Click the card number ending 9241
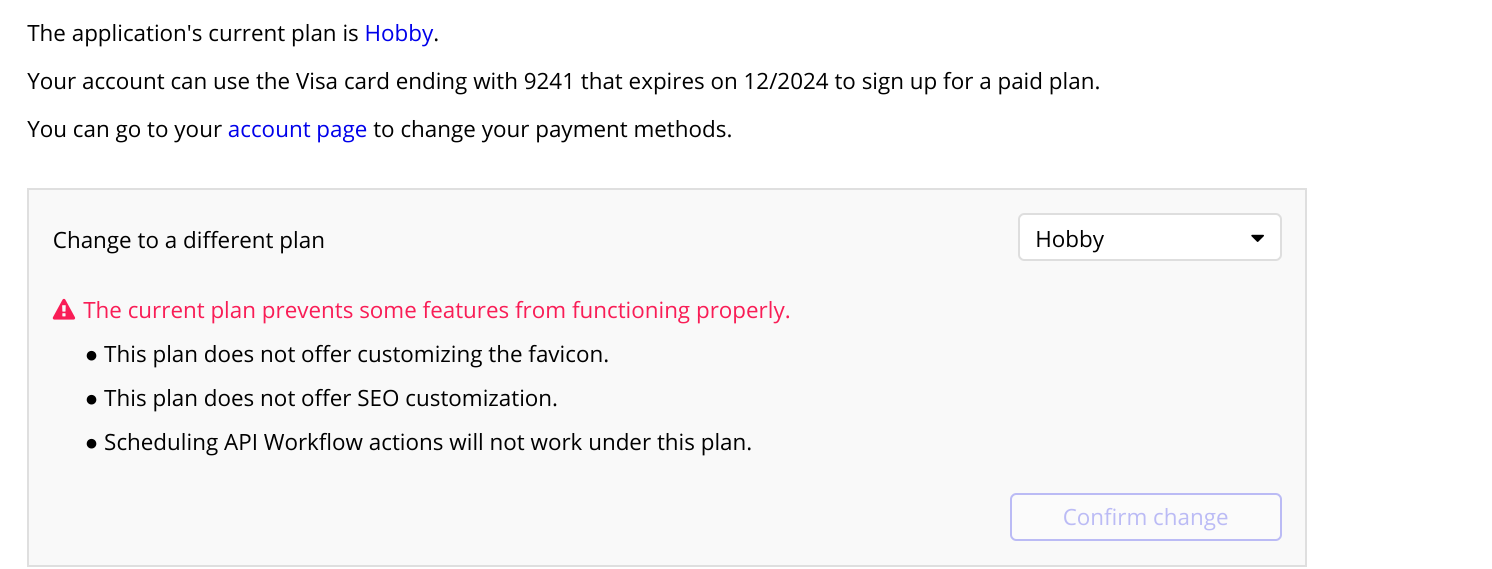Image resolution: width=1492 pixels, height=569 pixels. pyautogui.click(x=548, y=82)
